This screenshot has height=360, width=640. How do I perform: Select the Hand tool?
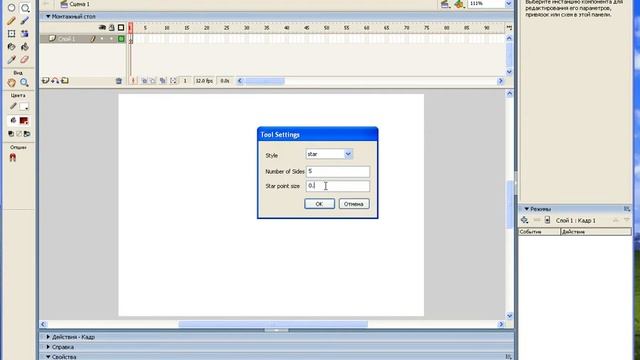tap(11, 83)
